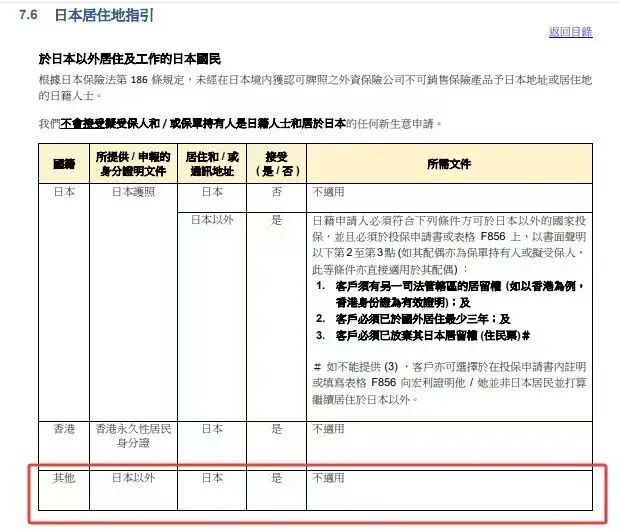This screenshot has height=532, width=620.
Task: Click the 香港 nationality cell
Action: (x=64, y=428)
